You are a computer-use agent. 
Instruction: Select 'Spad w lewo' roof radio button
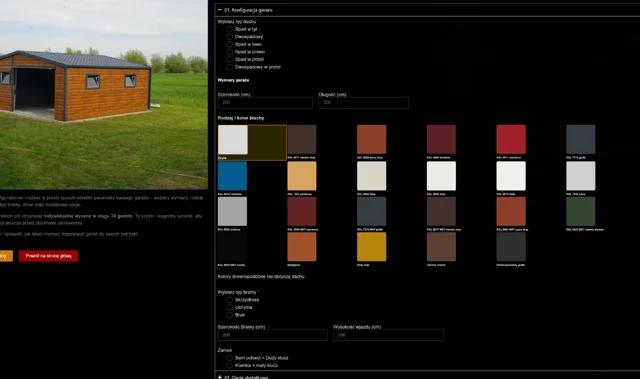click(x=229, y=44)
